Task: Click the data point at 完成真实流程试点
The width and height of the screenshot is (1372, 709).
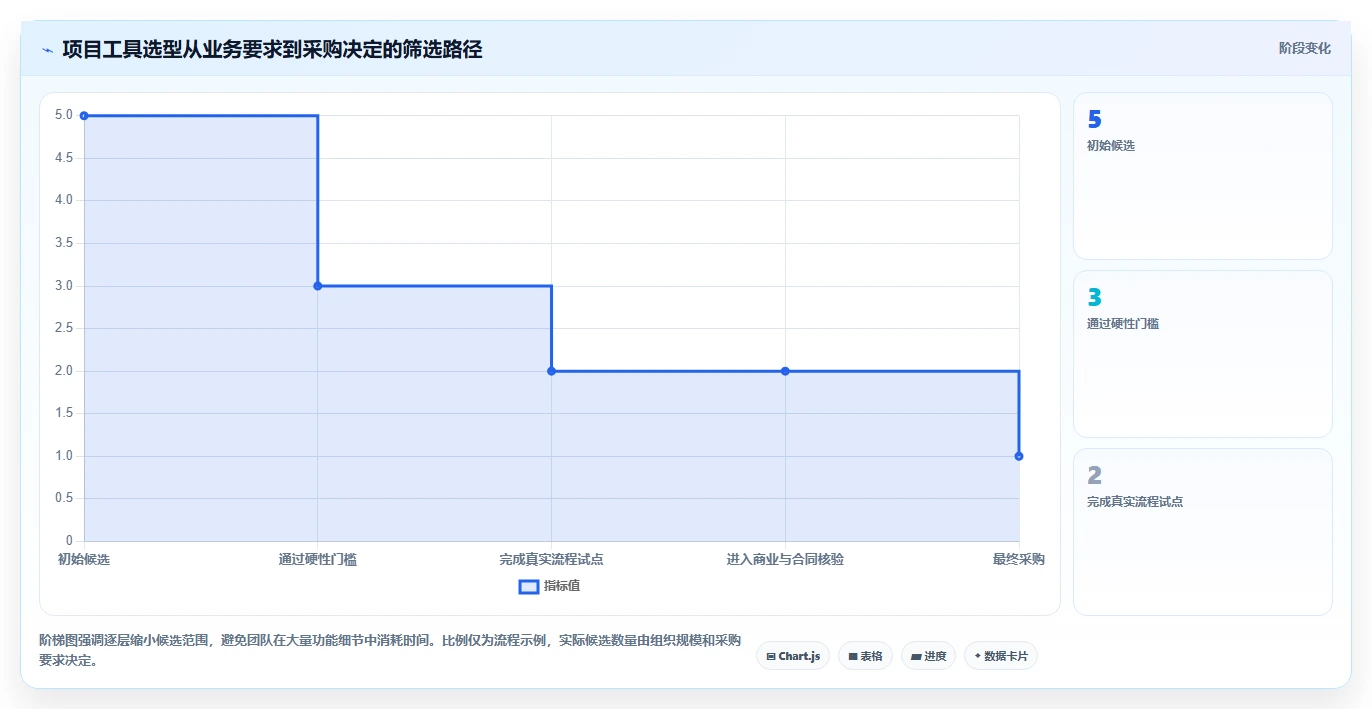Action: tap(551, 371)
